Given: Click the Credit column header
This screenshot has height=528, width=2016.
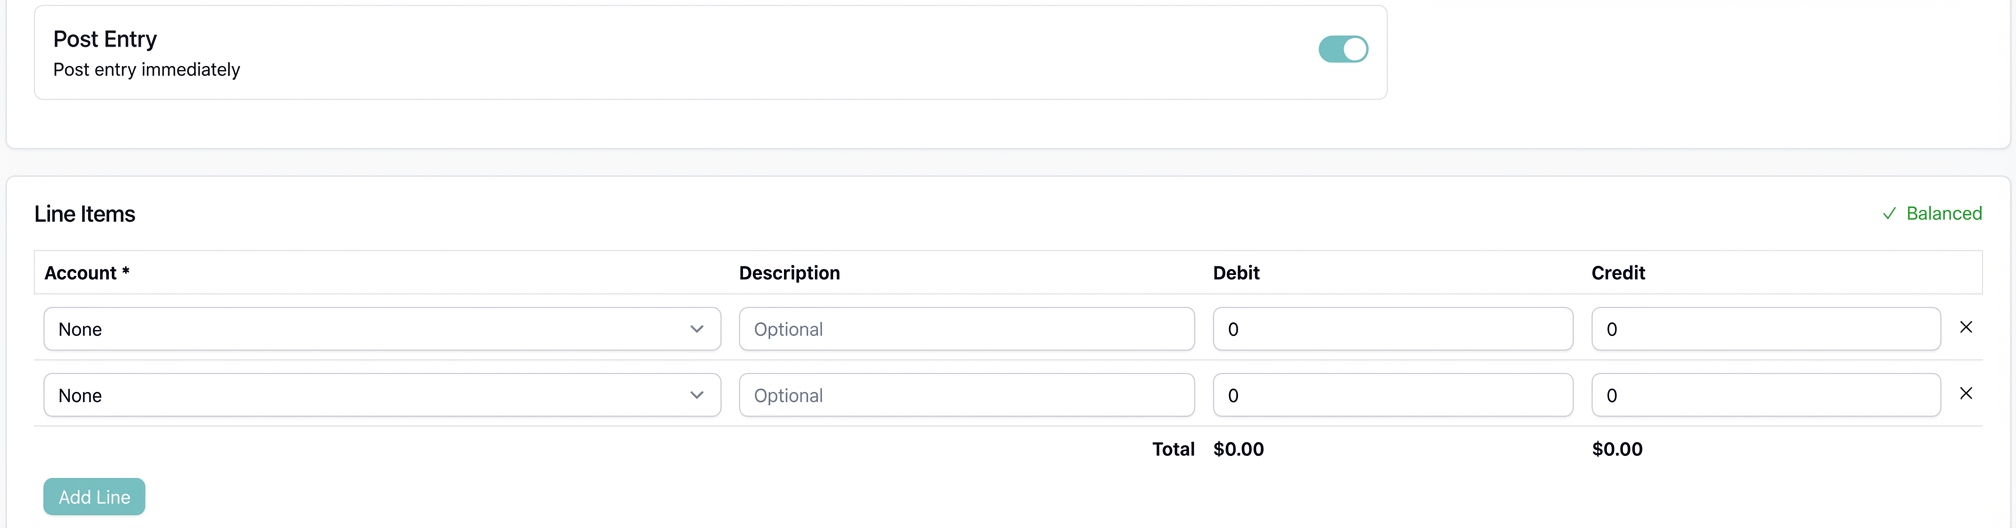Looking at the screenshot, I should 1618,273.
